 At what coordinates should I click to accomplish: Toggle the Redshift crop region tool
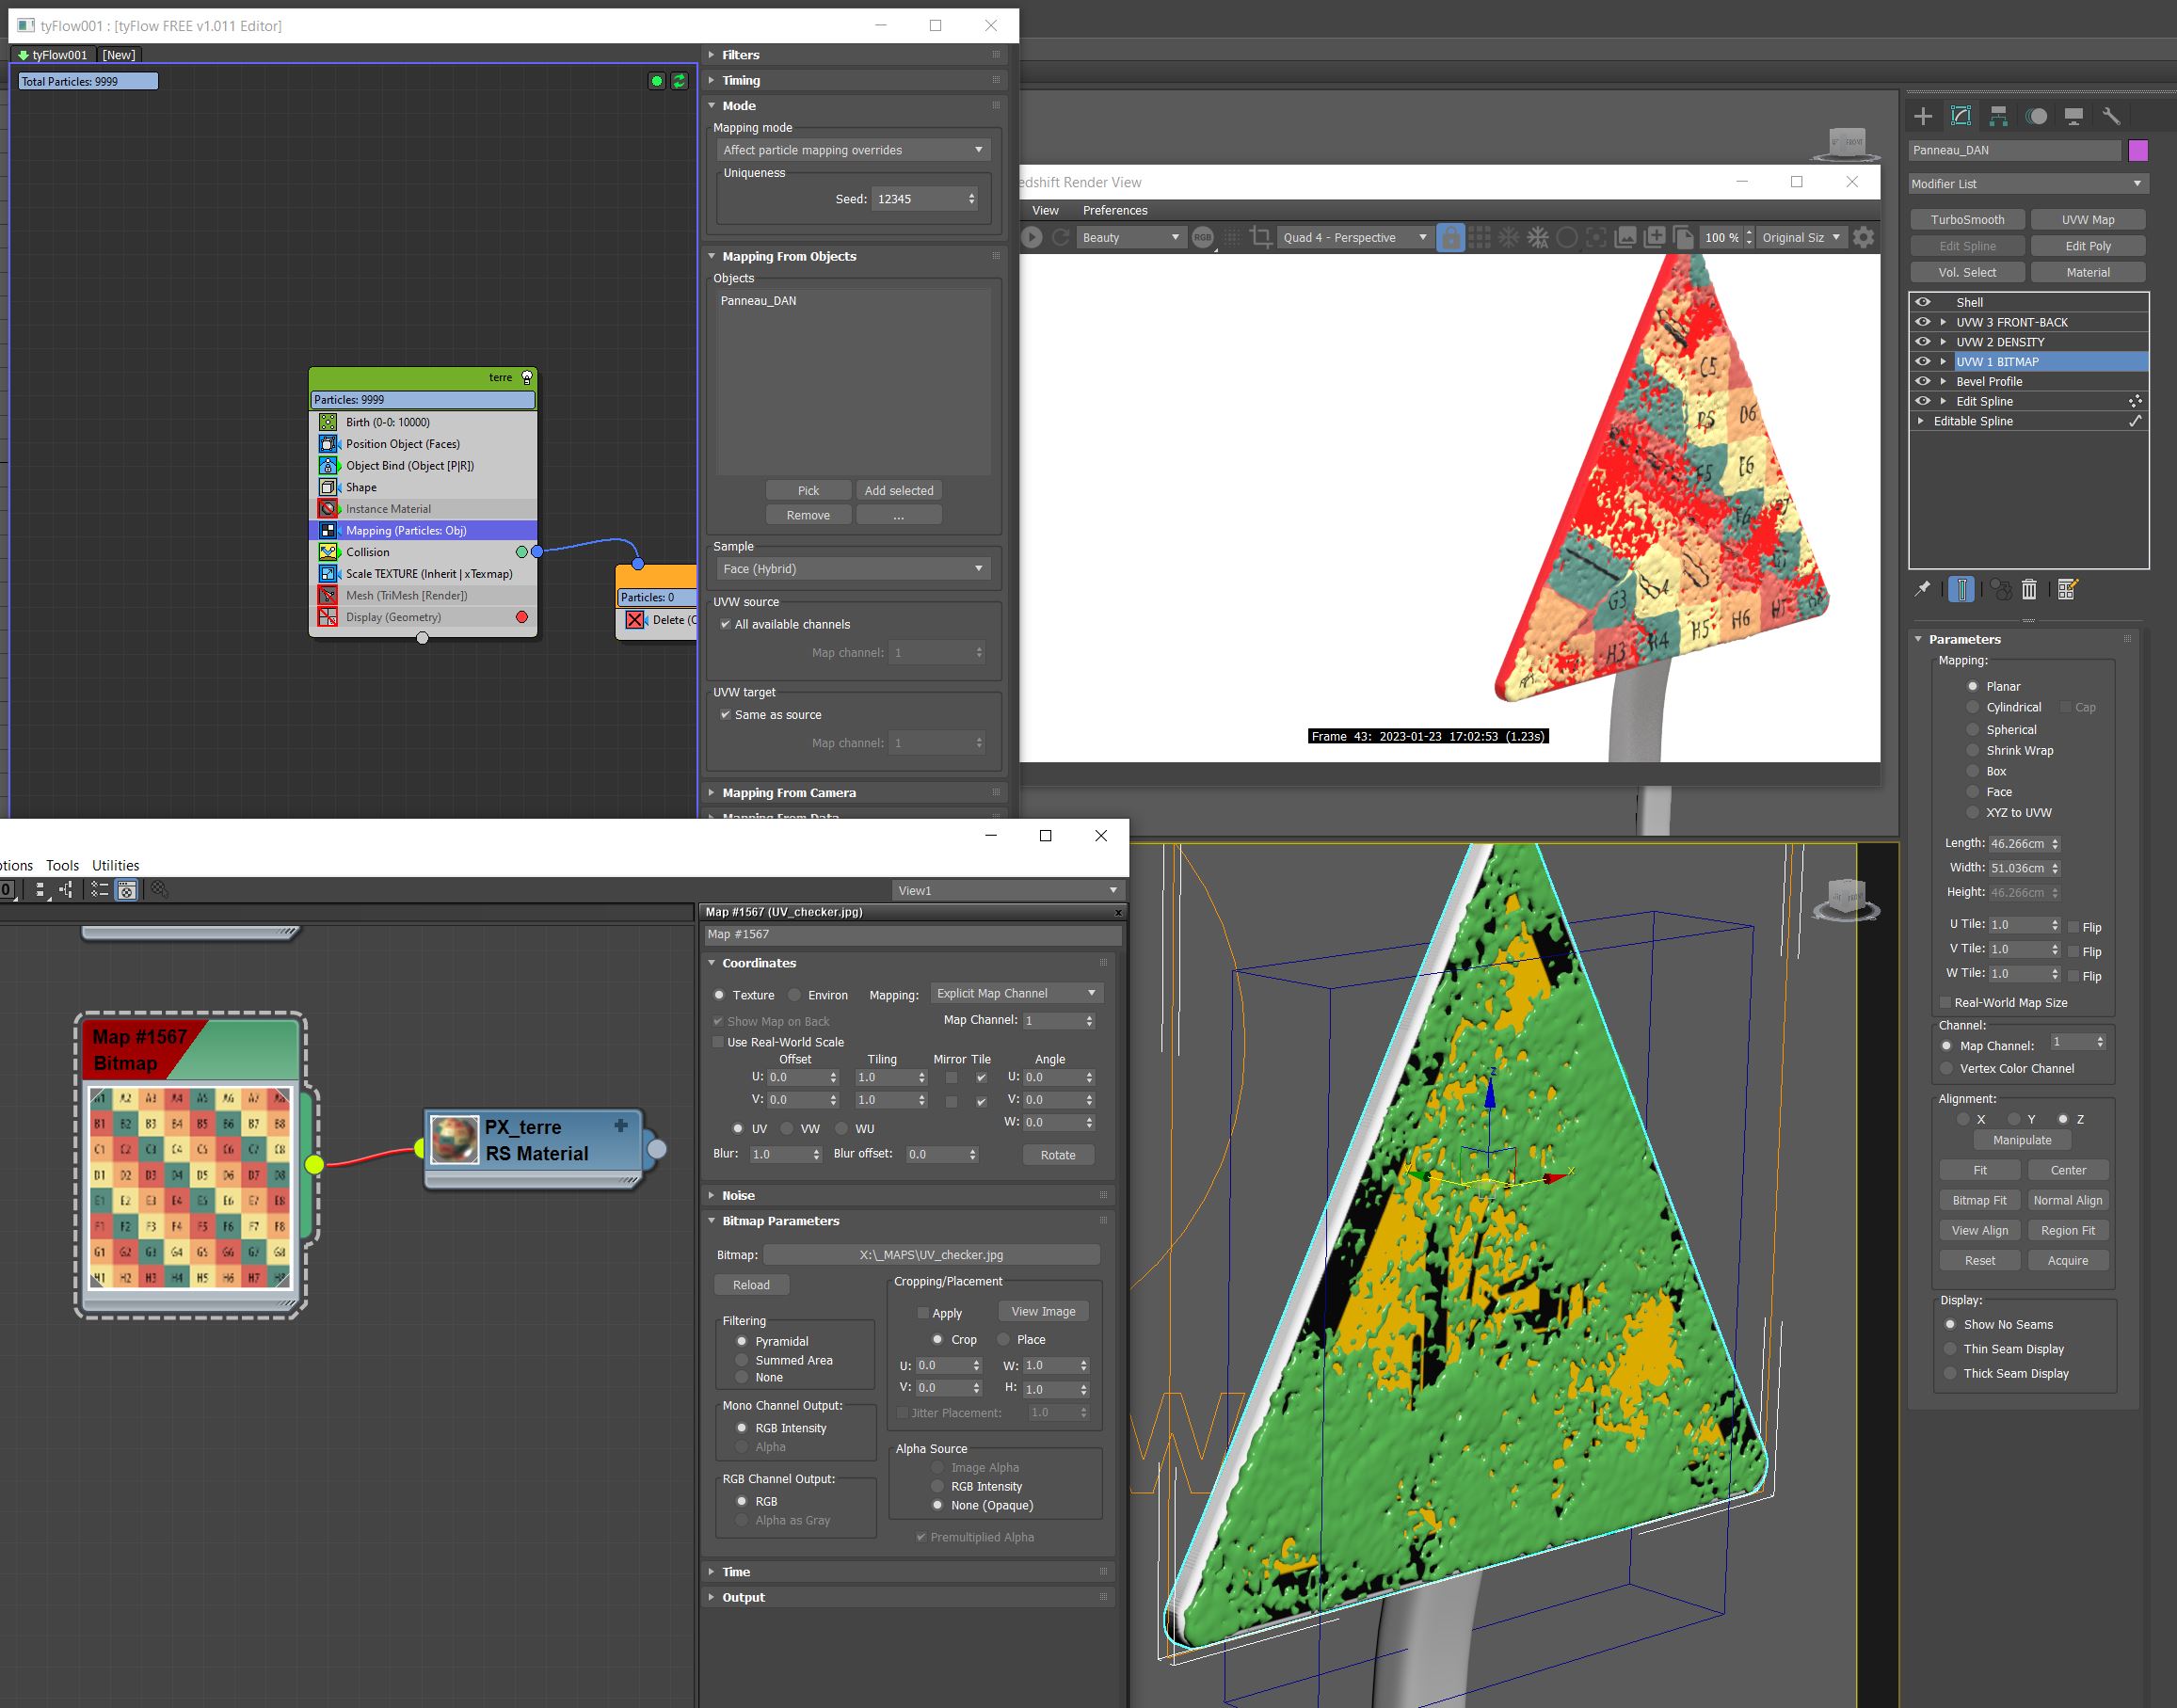(1261, 237)
